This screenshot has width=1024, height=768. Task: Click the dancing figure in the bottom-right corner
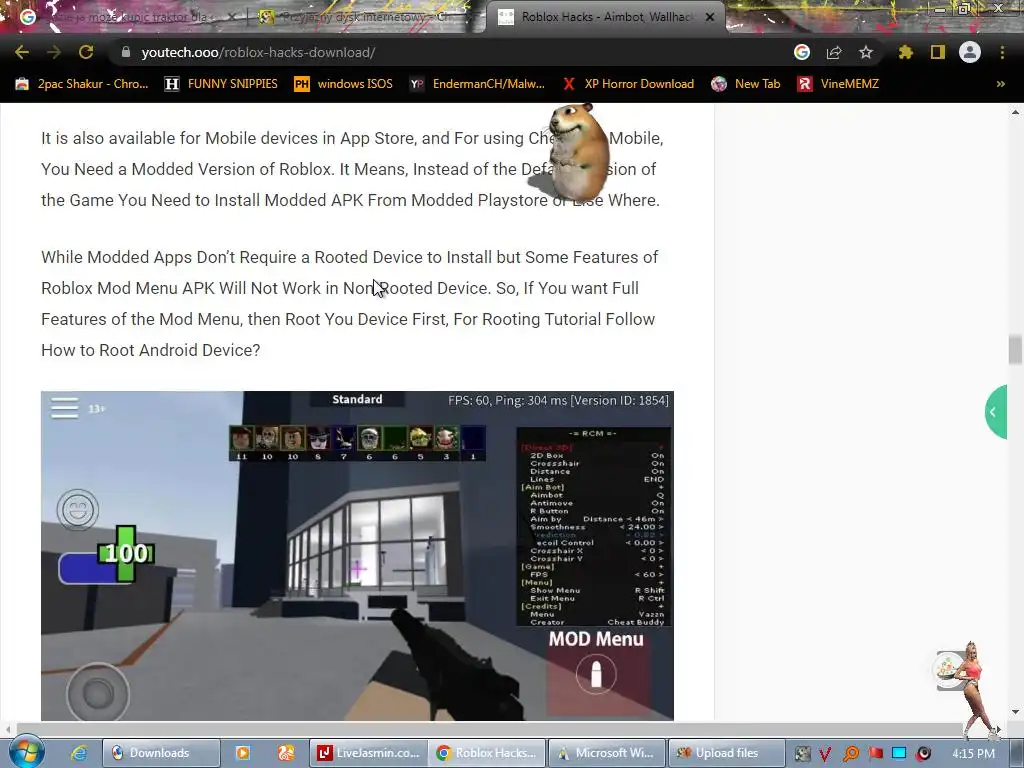click(x=970, y=690)
